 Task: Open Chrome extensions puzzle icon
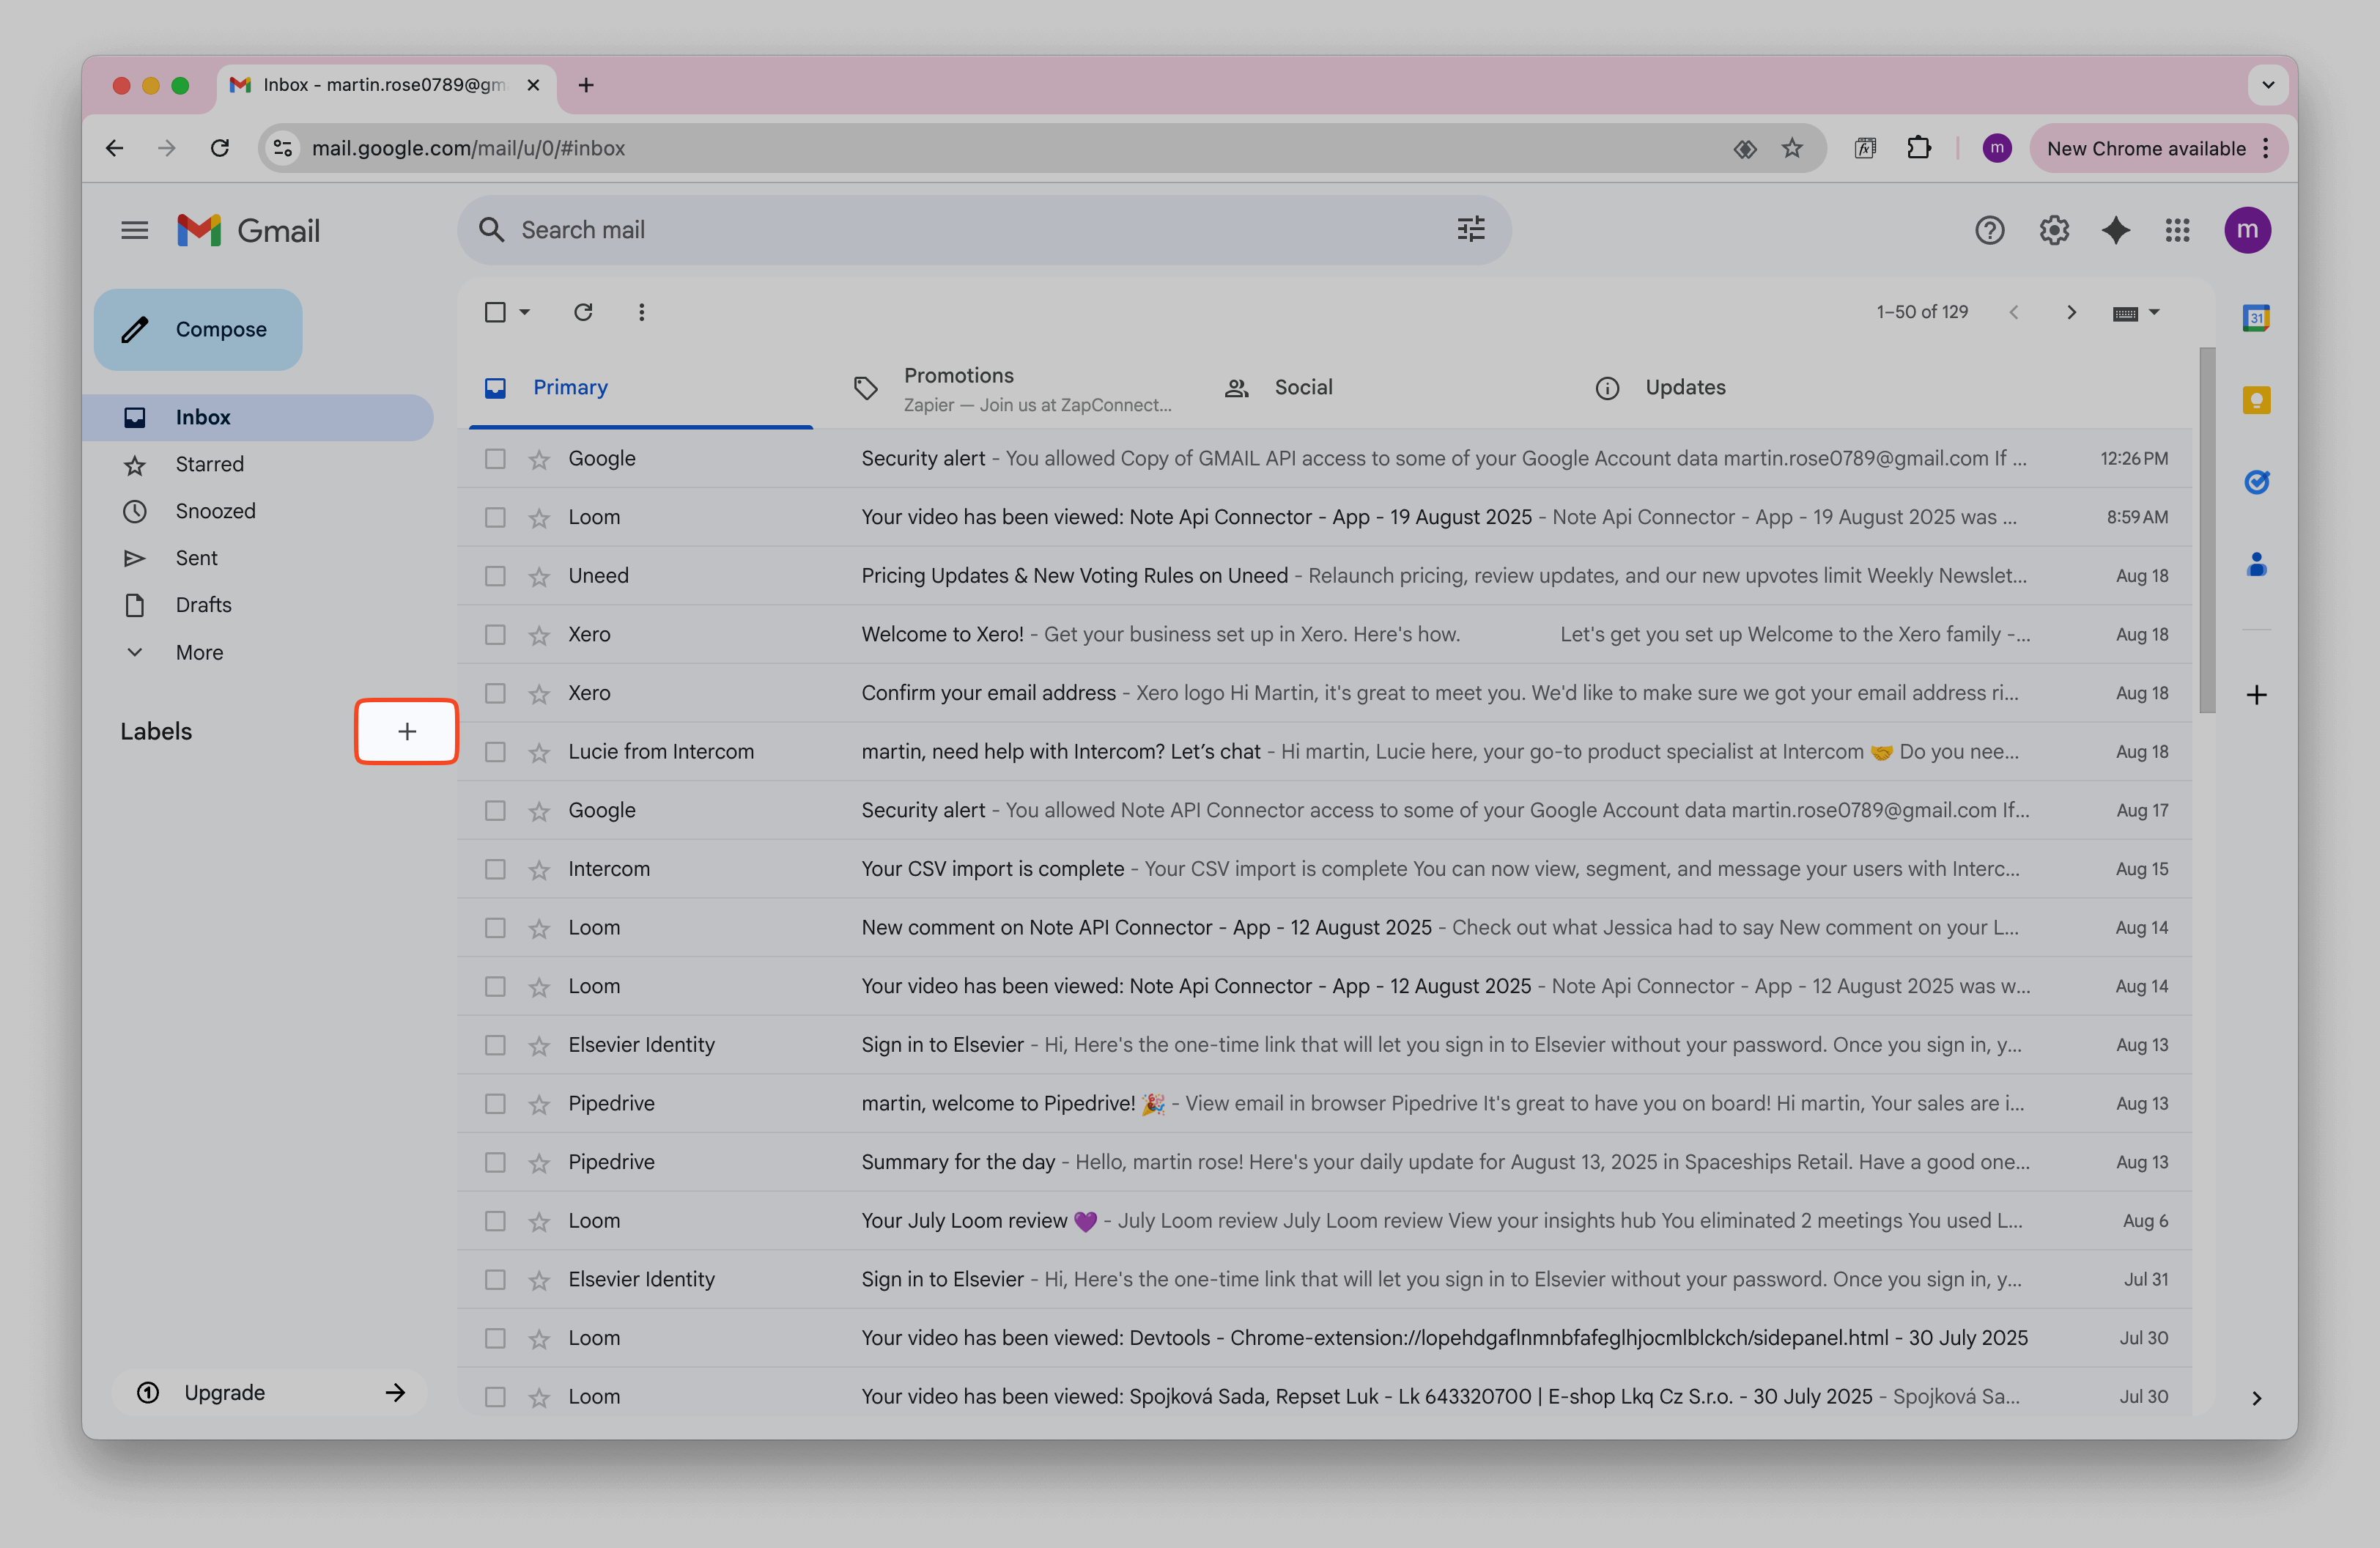[1918, 148]
